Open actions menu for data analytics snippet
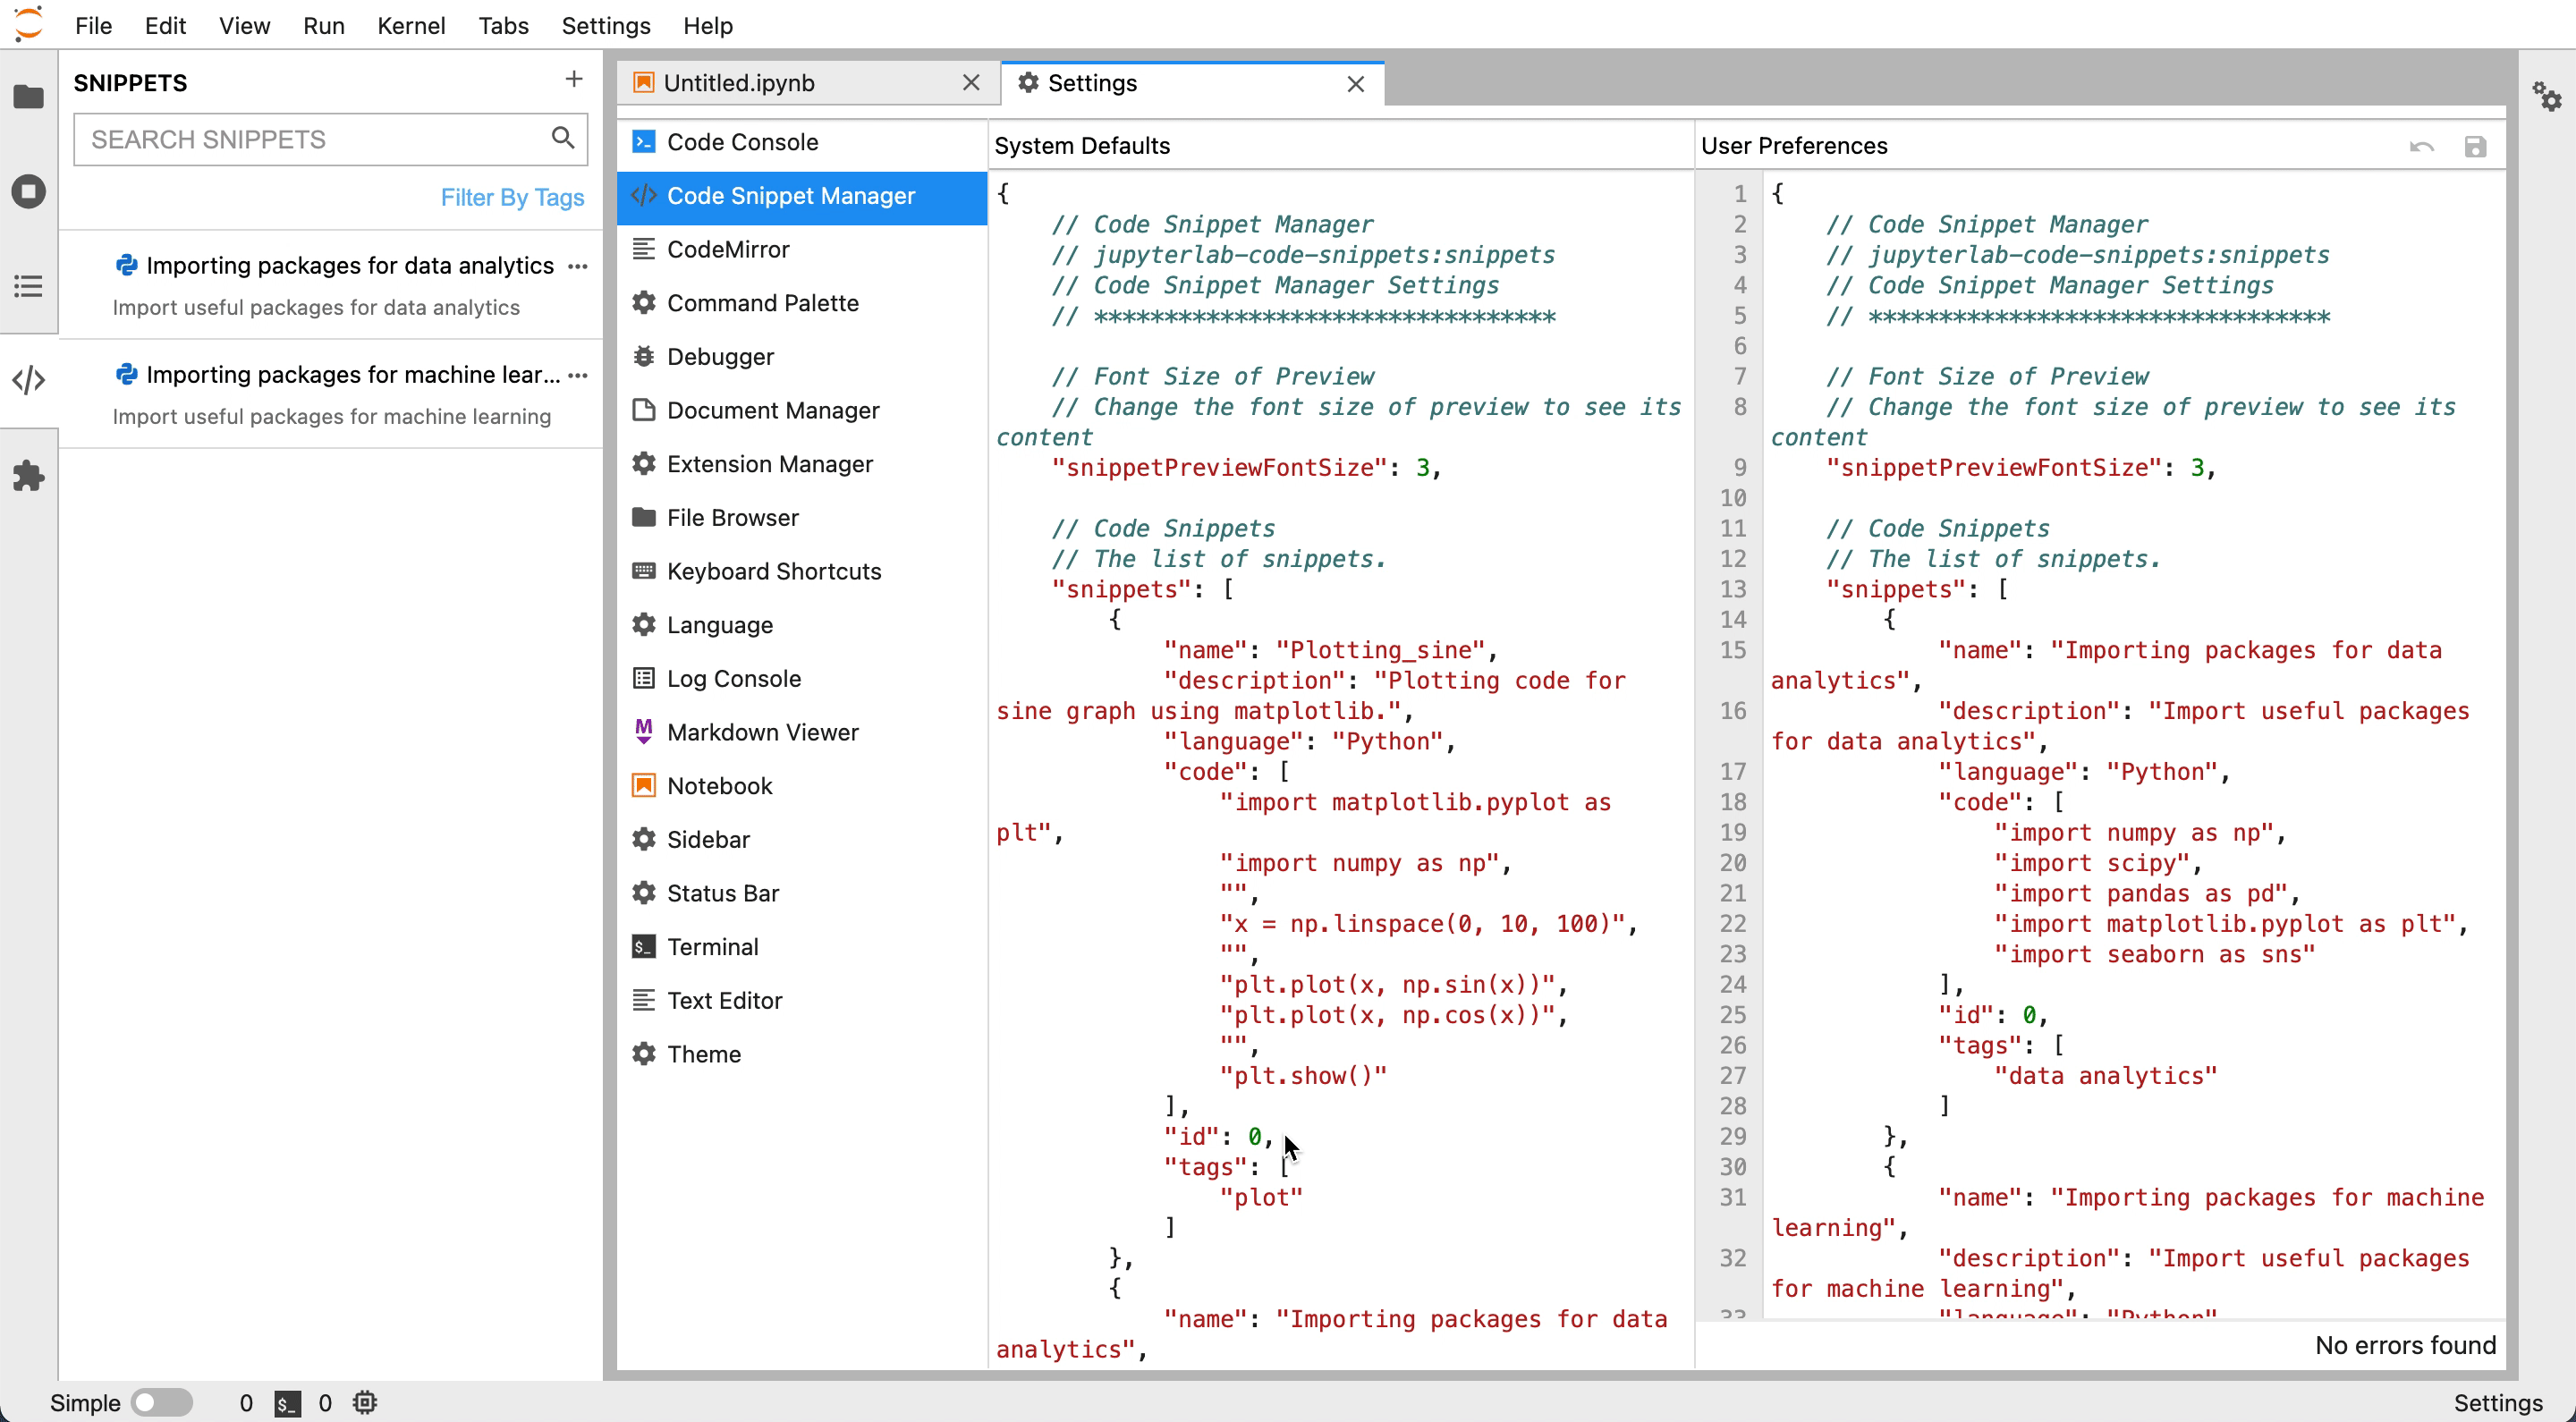Viewport: 2576px width, 1422px height. tap(577, 266)
